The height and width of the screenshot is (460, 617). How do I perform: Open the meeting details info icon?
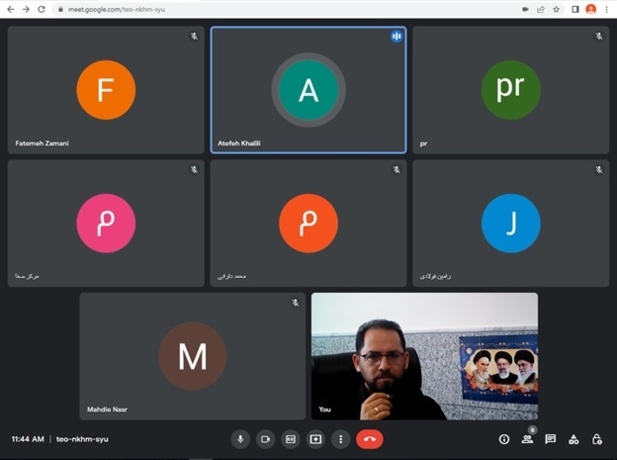coord(504,439)
